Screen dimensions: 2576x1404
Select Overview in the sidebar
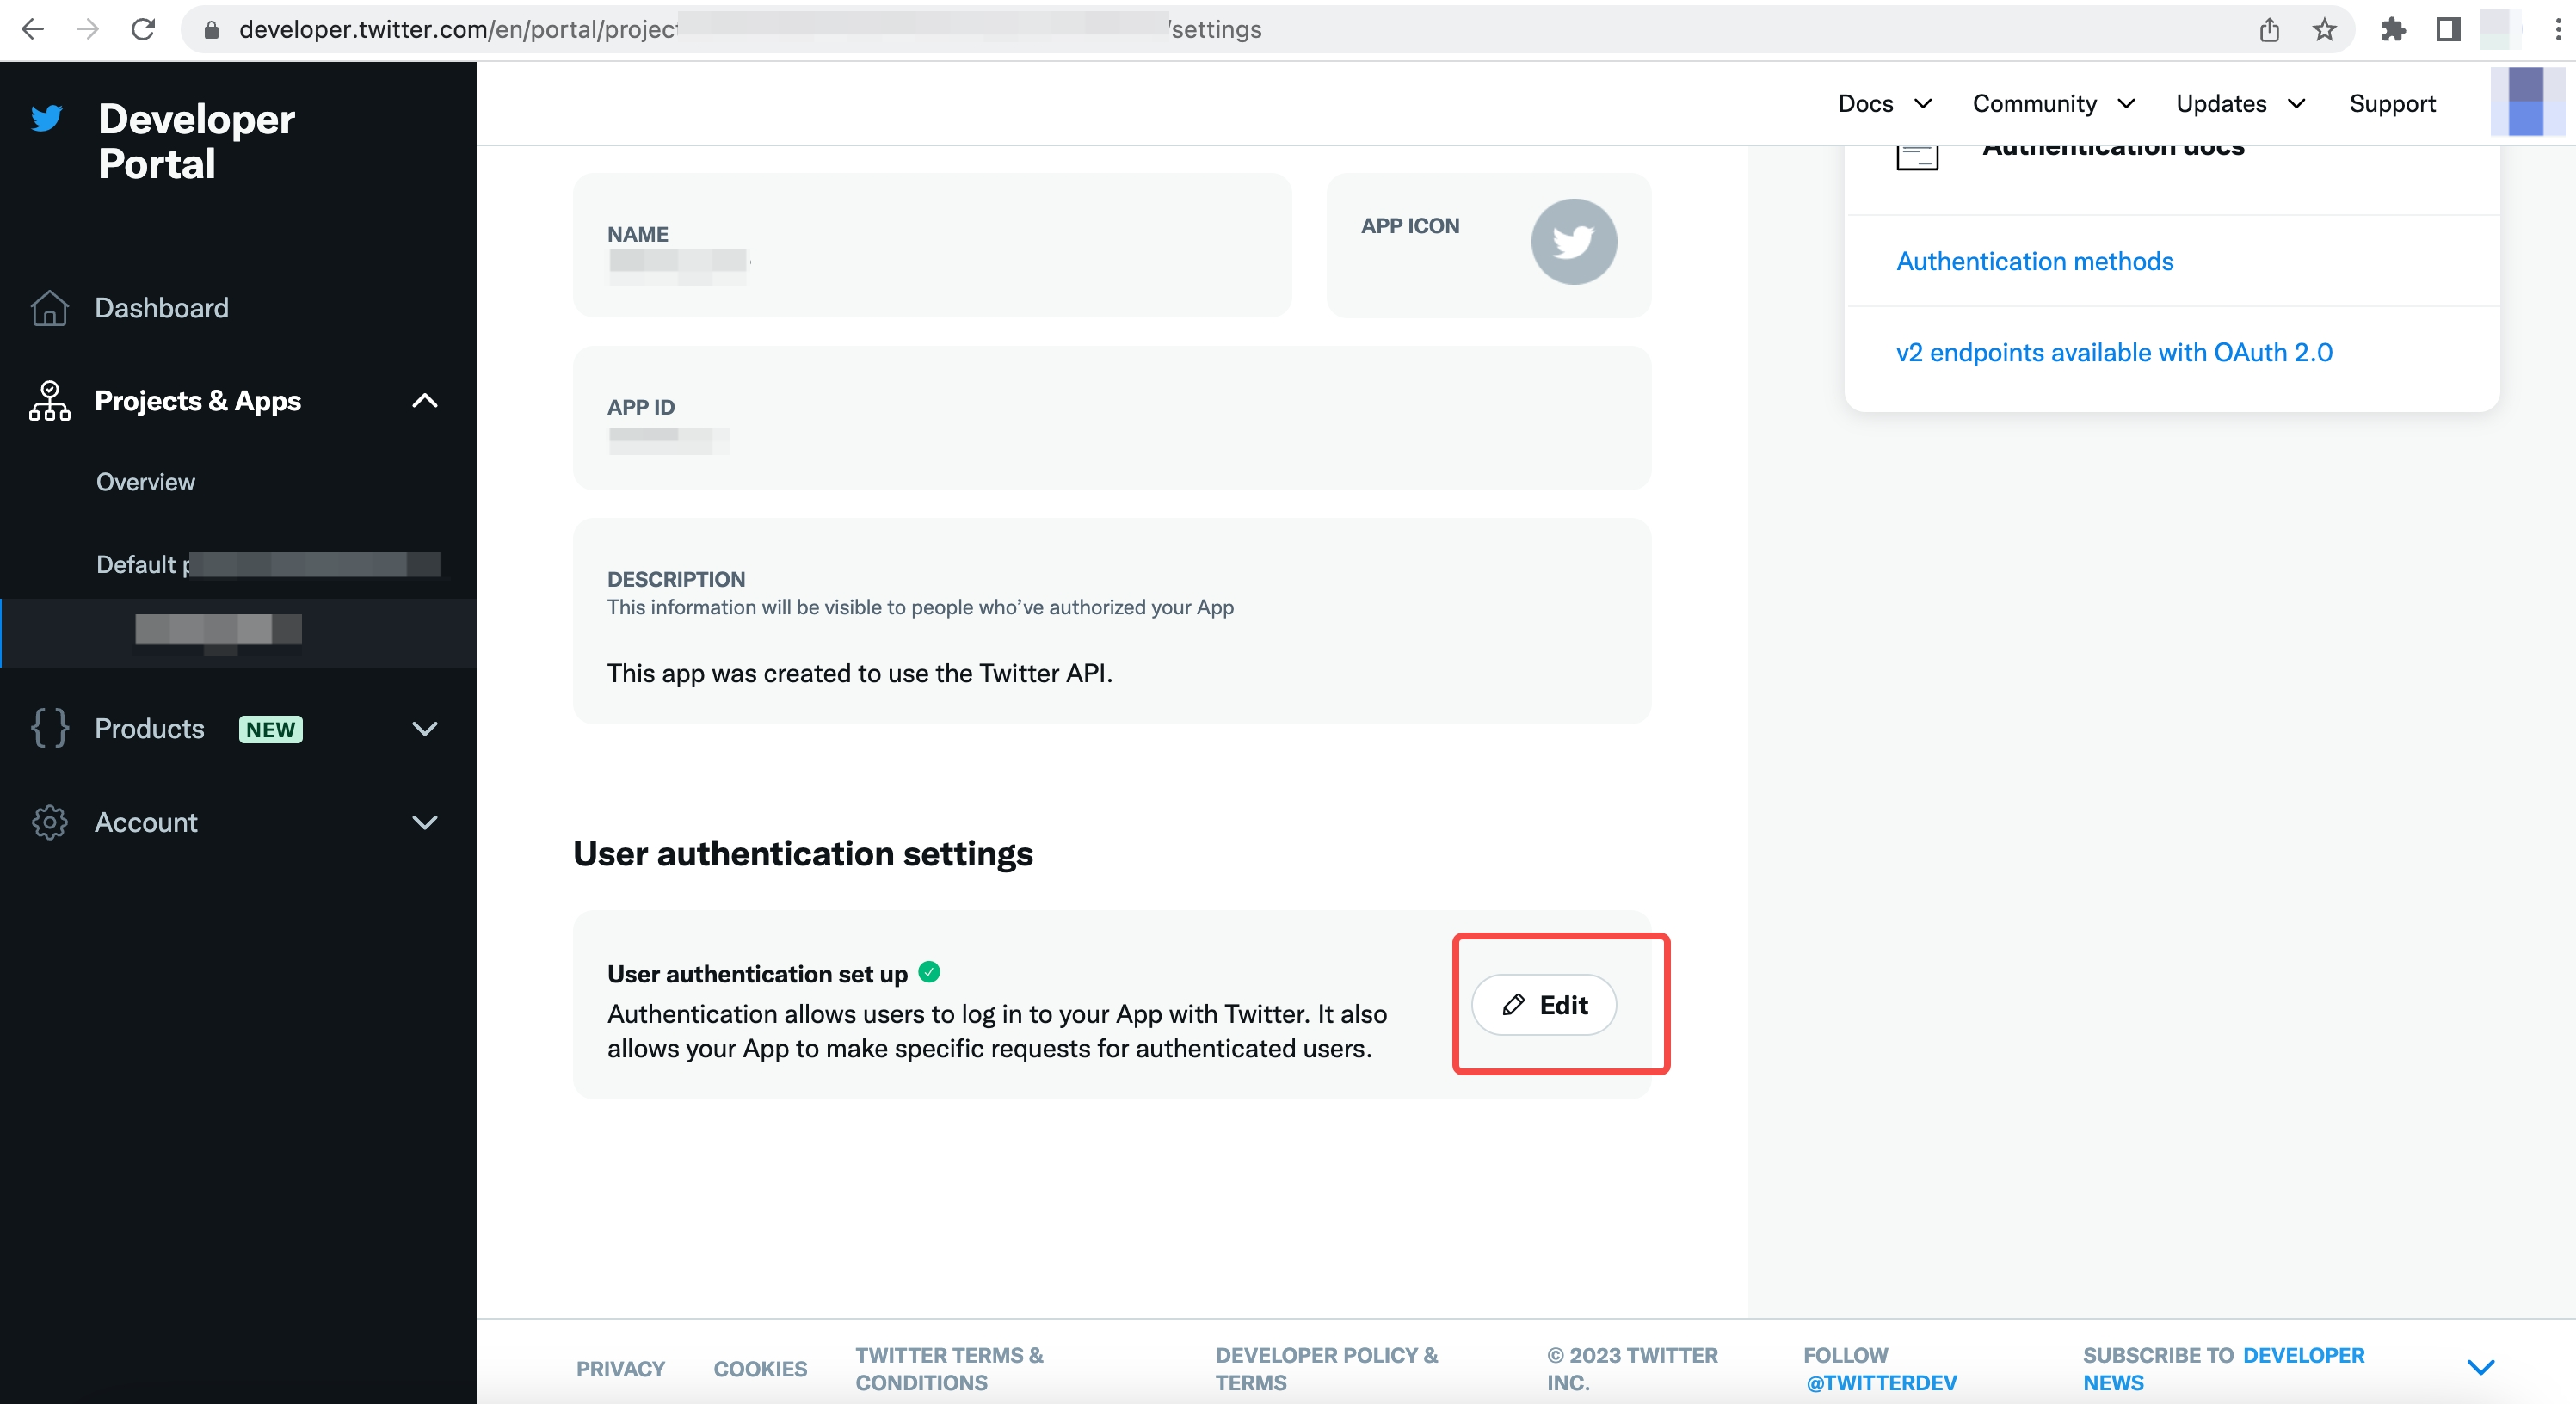pyautogui.click(x=146, y=482)
